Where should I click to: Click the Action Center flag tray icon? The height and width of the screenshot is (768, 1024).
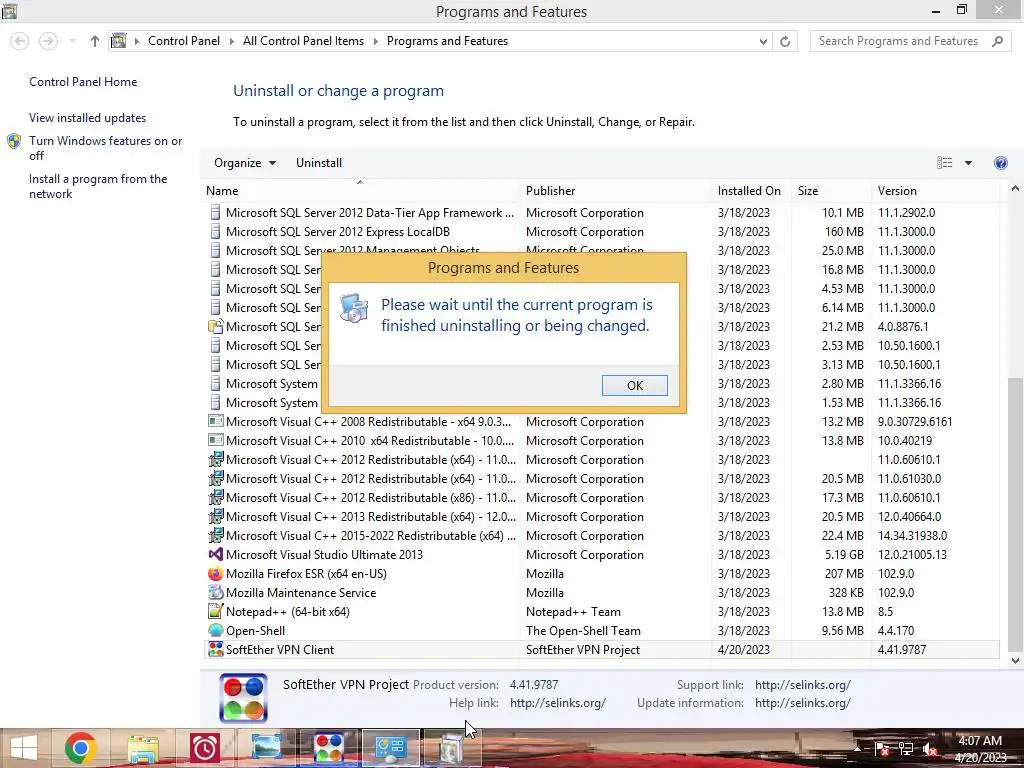[x=882, y=748]
